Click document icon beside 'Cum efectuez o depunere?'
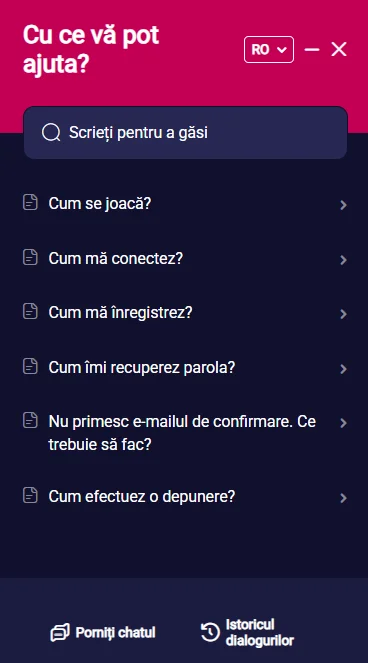The width and height of the screenshot is (368, 663). pyautogui.click(x=30, y=495)
